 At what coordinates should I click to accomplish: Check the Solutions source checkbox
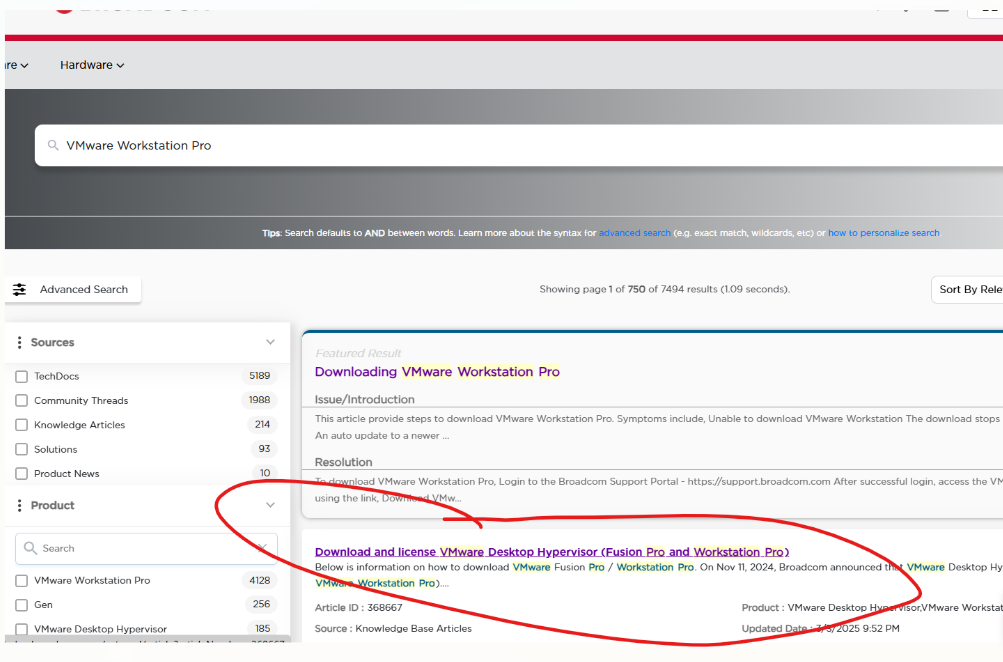[x=21, y=449]
